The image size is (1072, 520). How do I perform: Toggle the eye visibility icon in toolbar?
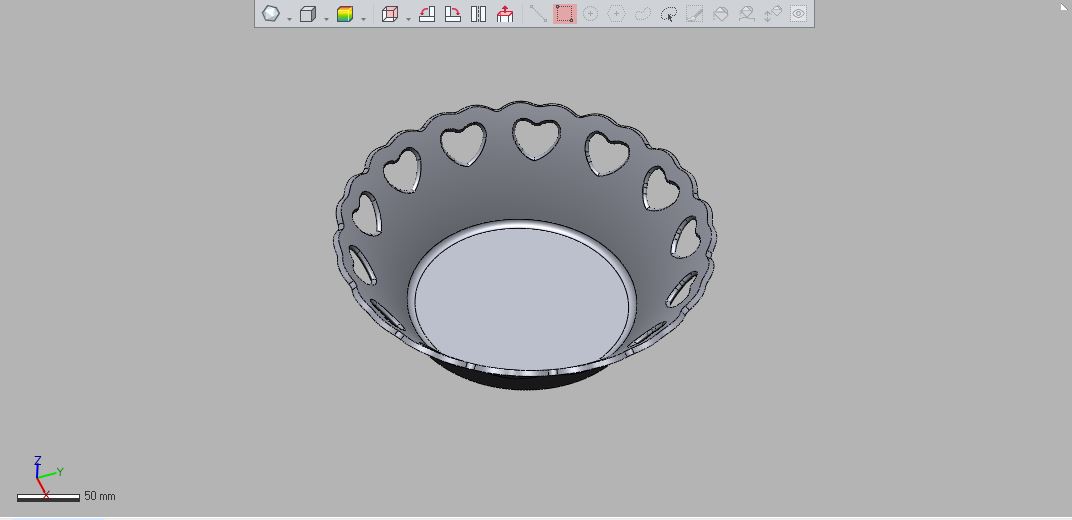(799, 14)
